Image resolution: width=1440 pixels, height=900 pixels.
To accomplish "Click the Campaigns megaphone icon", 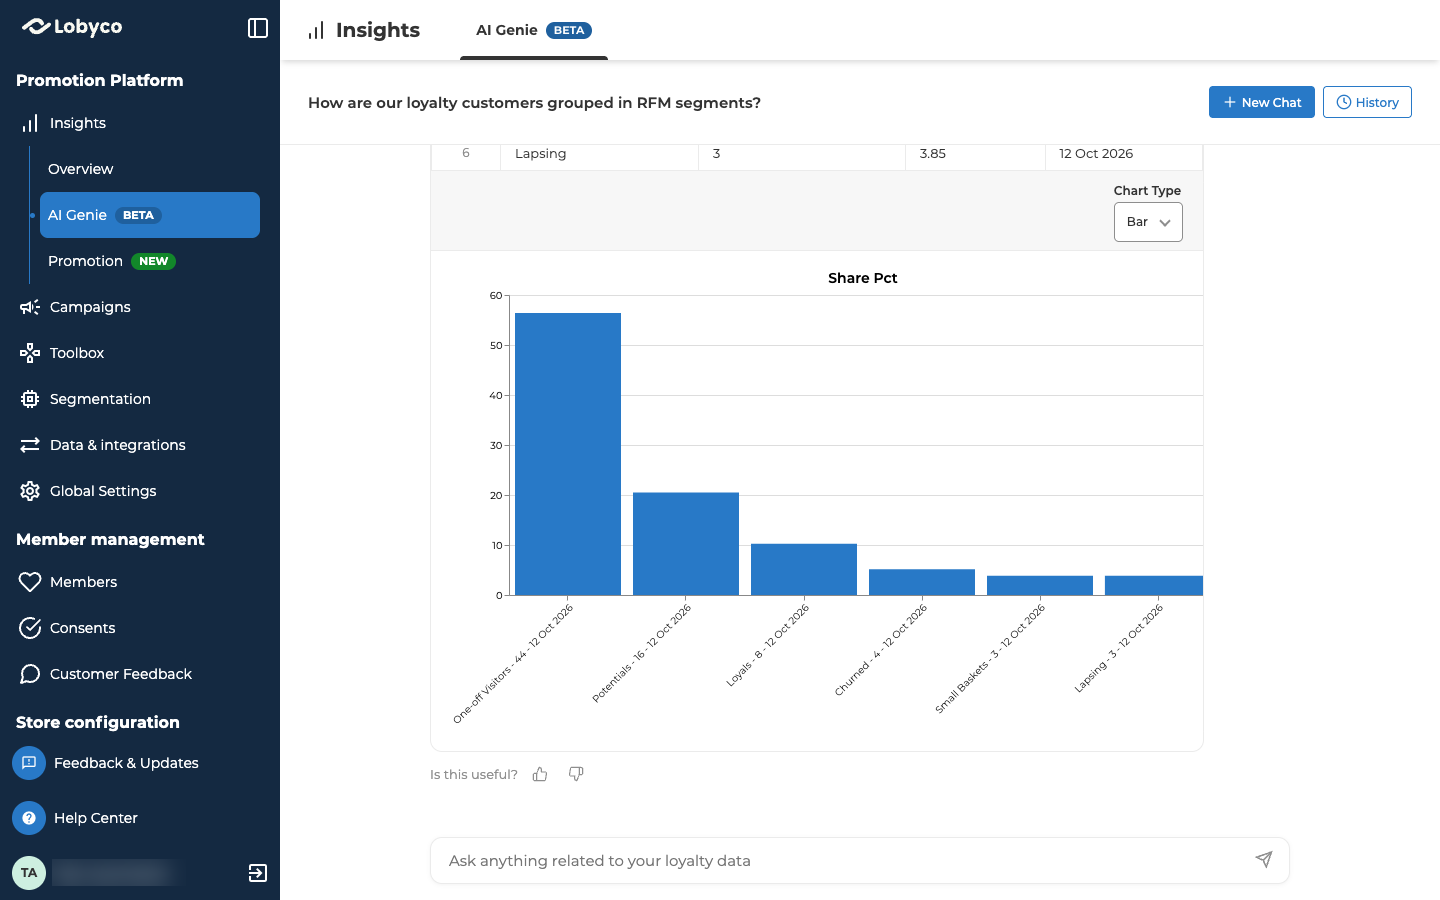I will [x=30, y=307].
